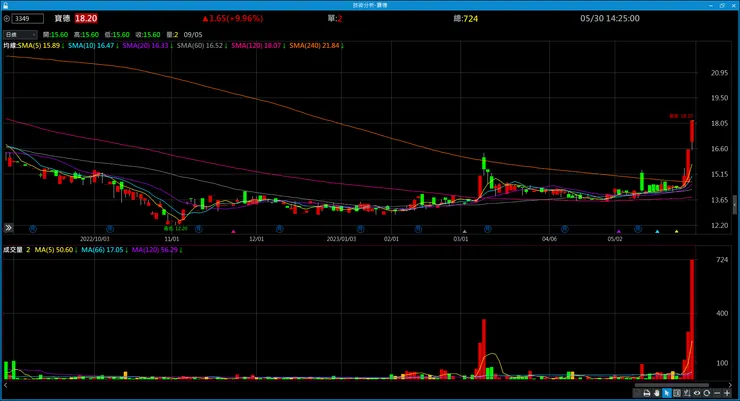Viewport: 740px width, 401px height.
Task: Click the tall red volume bar at 724
Action: coord(692,319)
